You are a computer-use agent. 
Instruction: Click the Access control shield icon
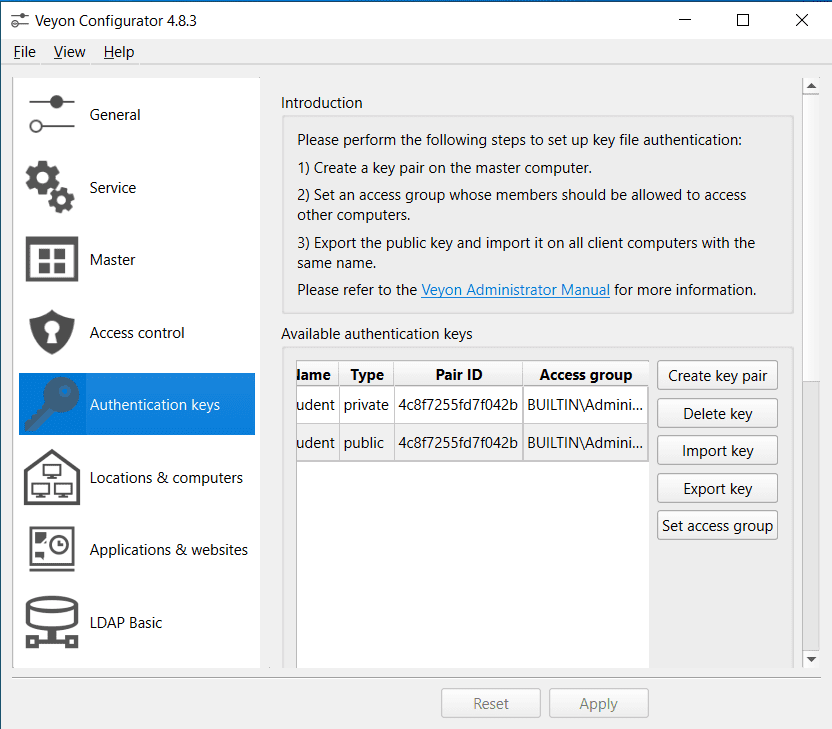click(x=52, y=333)
